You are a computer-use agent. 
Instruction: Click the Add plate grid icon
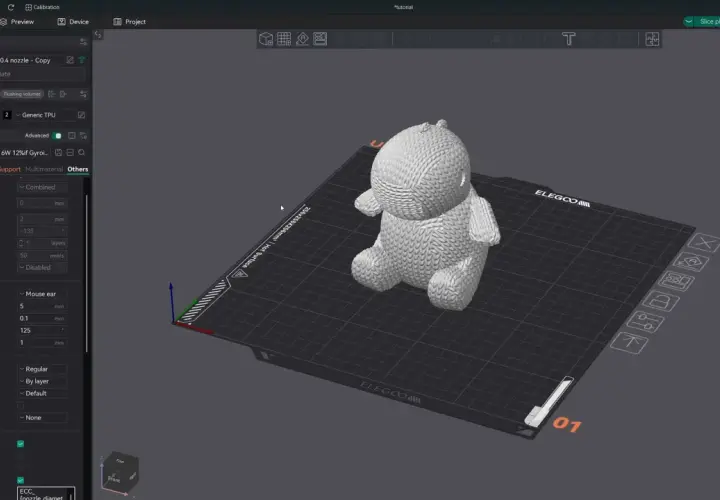pyautogui.click(x=284, y=39)
